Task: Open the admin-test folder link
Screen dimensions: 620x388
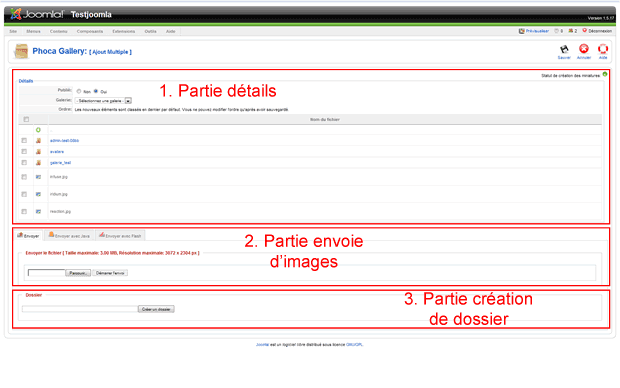Action: (x=64, y=140)
